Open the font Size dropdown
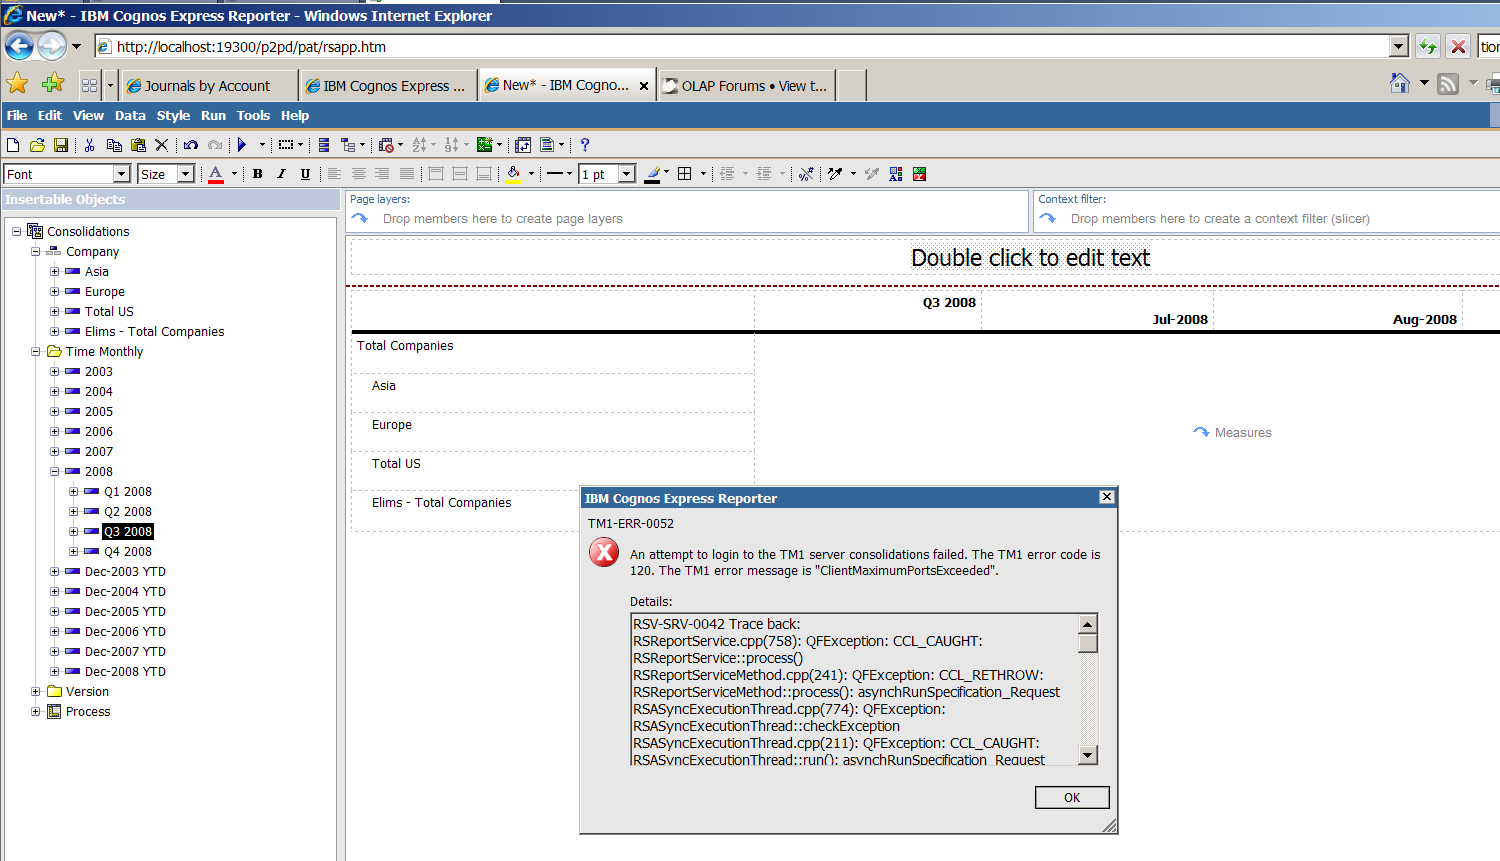The width and height of the screenshot is (1500, 861). point(185,174)
